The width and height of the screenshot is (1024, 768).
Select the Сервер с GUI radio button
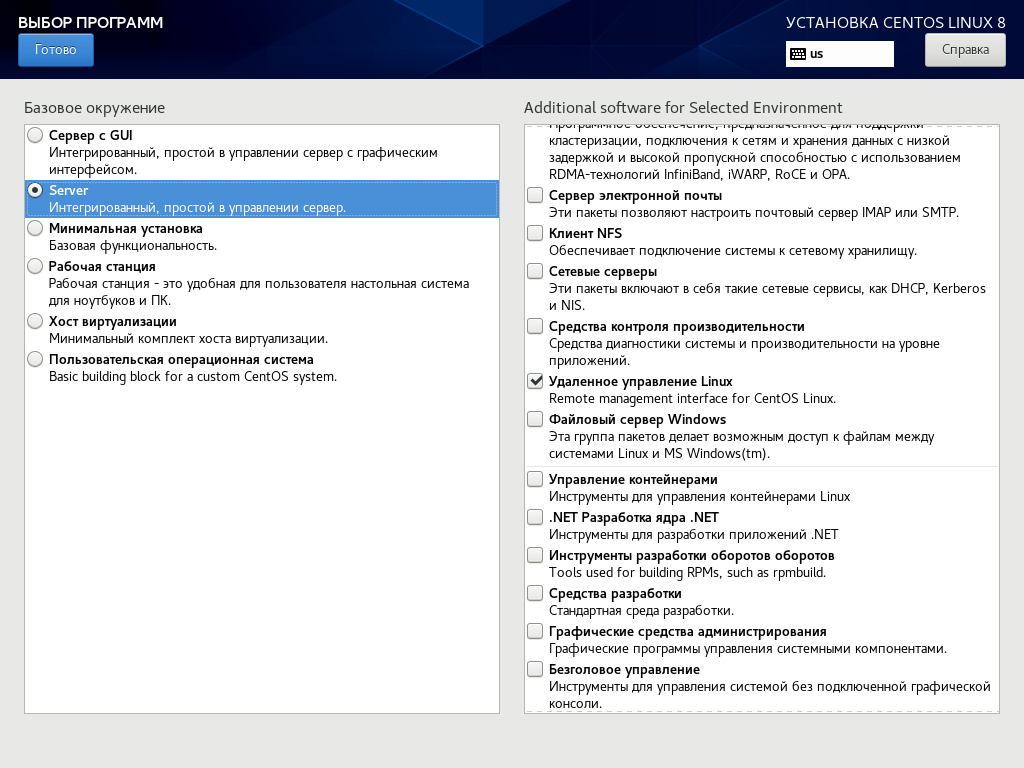35,135
